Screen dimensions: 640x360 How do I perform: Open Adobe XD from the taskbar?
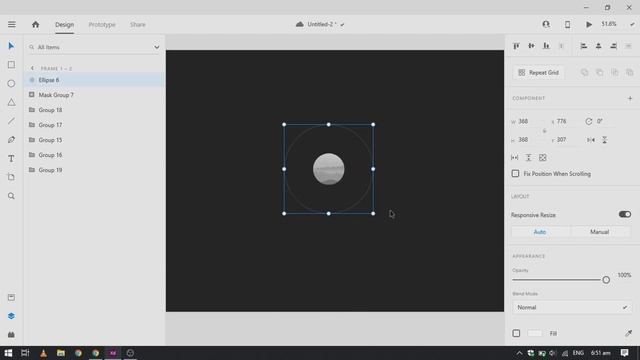[x=113, y=353]
